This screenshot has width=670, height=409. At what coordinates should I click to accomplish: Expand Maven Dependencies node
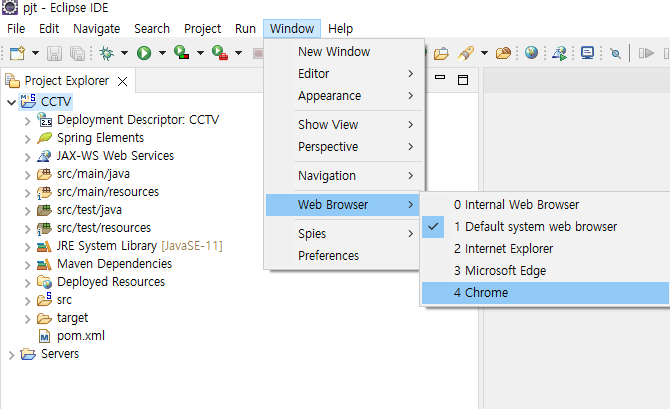click(27, 265)
